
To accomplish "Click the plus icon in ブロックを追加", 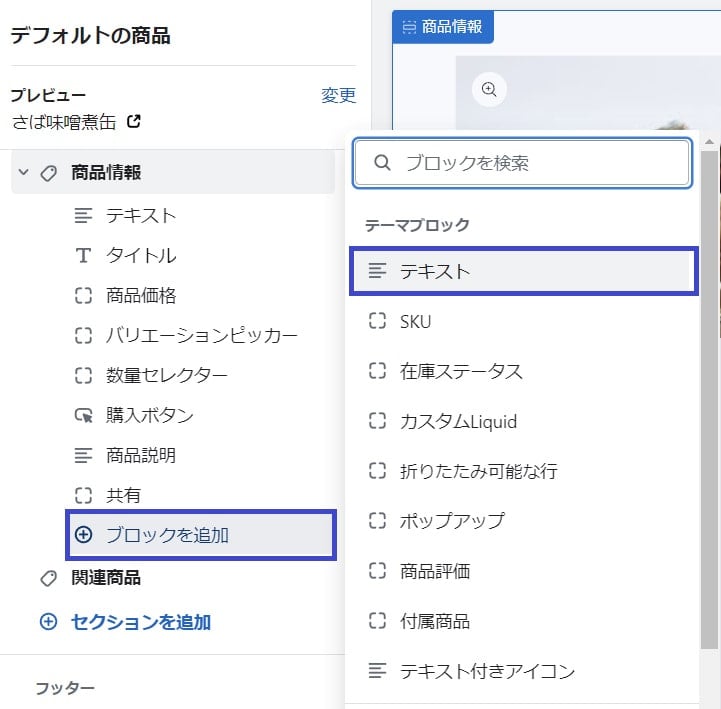I will point(83,535).
